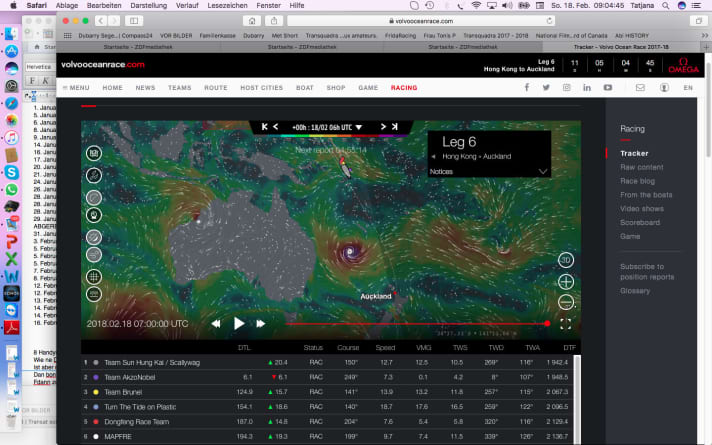
Task: Open the SHOP navigation item
Action: coord(336,88)
